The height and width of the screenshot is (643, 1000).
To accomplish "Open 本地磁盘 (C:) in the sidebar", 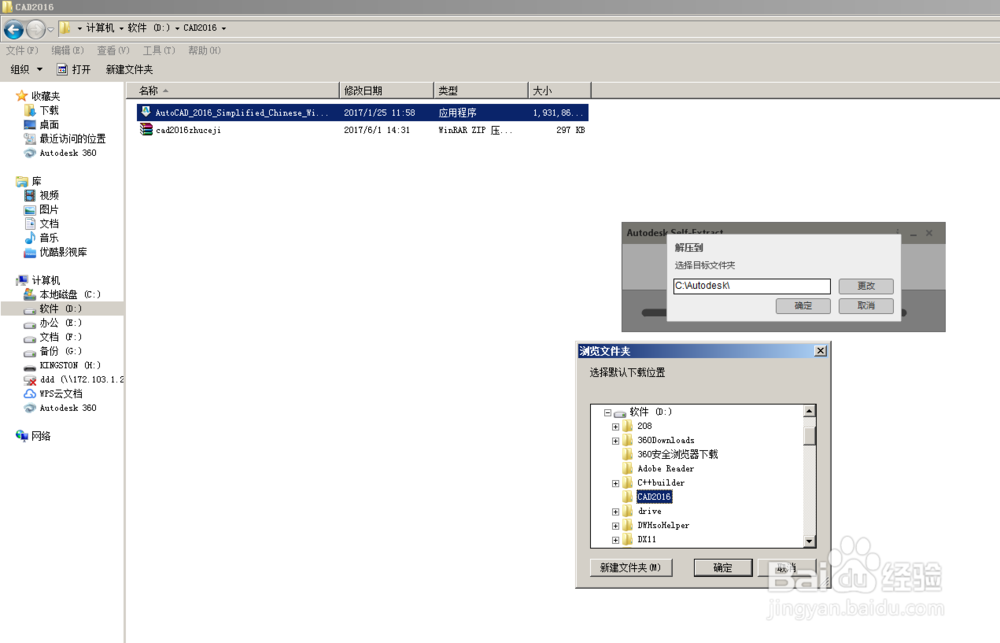I will tap(70, 295).
